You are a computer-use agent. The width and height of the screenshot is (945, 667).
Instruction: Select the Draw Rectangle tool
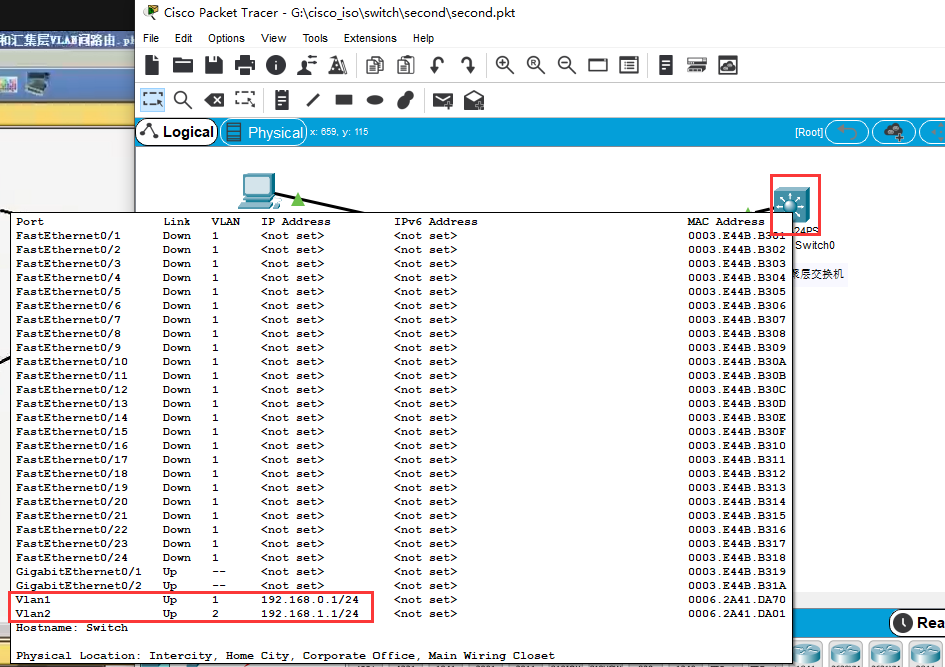[x=344, y=99]
